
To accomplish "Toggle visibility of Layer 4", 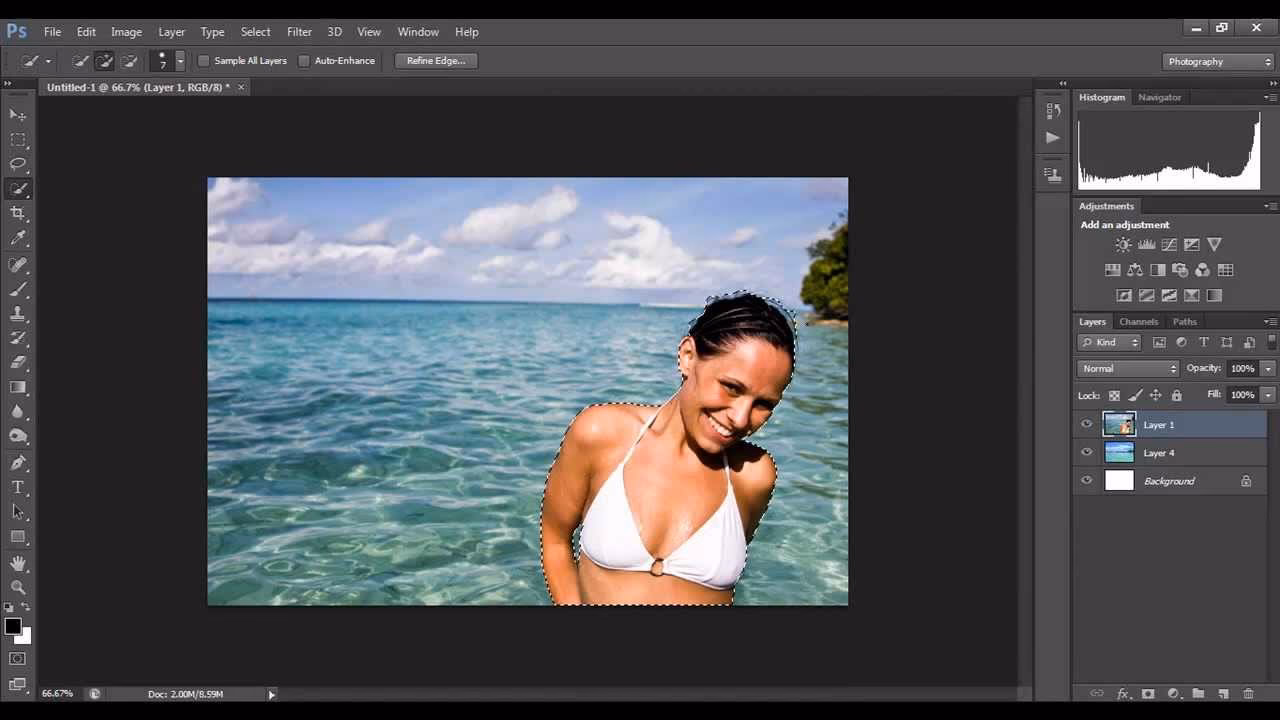I will click(1086, 452).
